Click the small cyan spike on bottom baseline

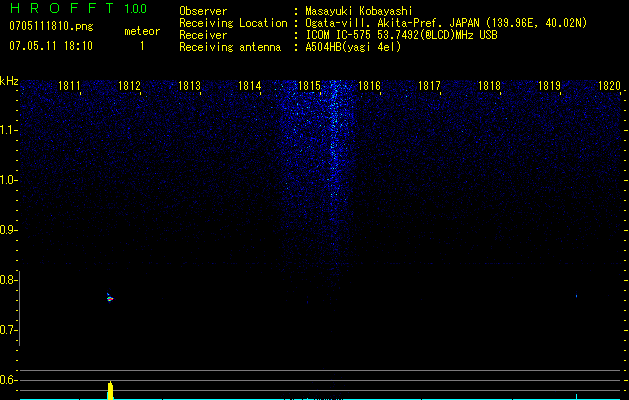click(576, 396)
